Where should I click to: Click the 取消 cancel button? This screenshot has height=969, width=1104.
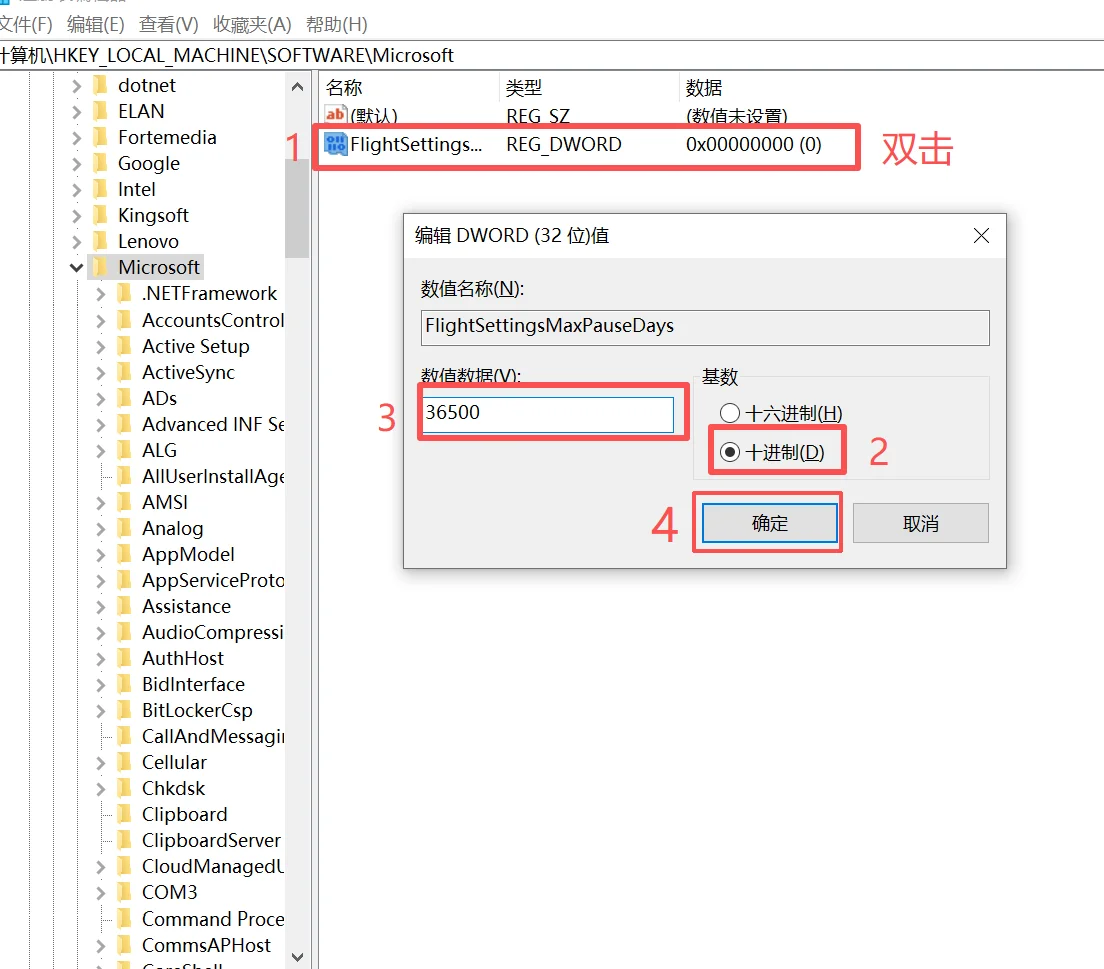(x=920, y=523)
